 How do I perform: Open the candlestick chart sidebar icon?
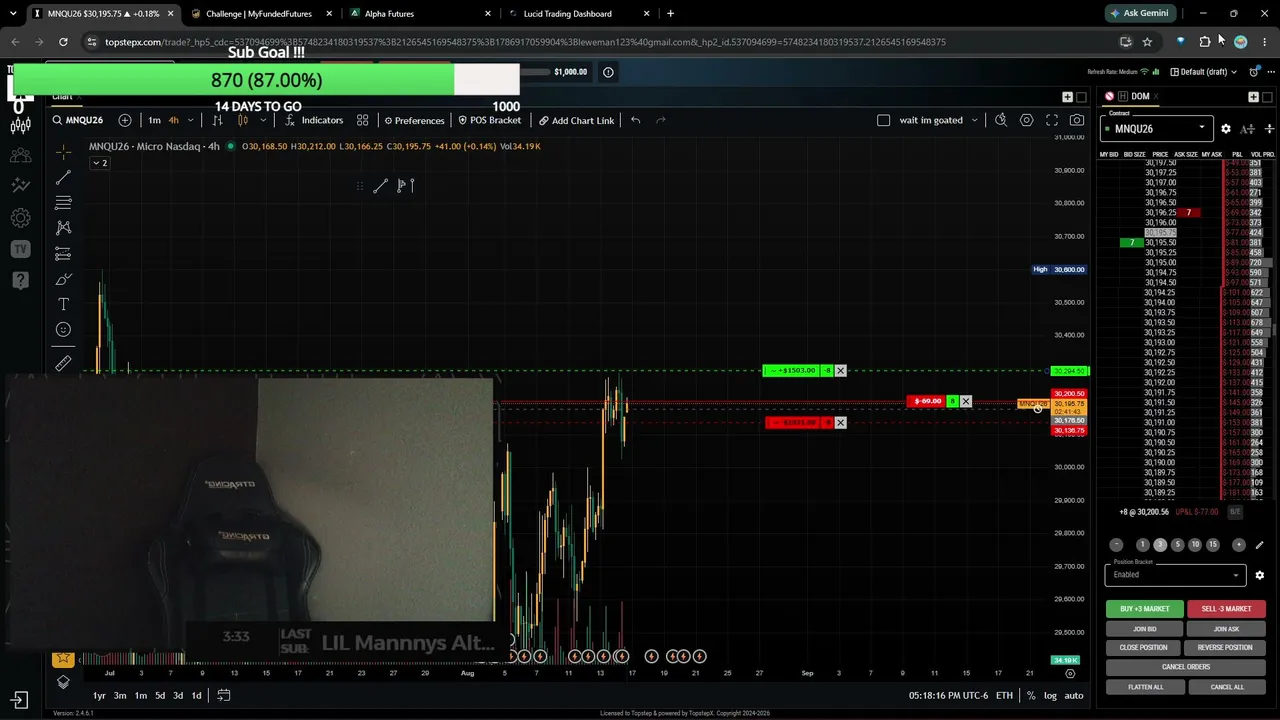tap(20, 125)
